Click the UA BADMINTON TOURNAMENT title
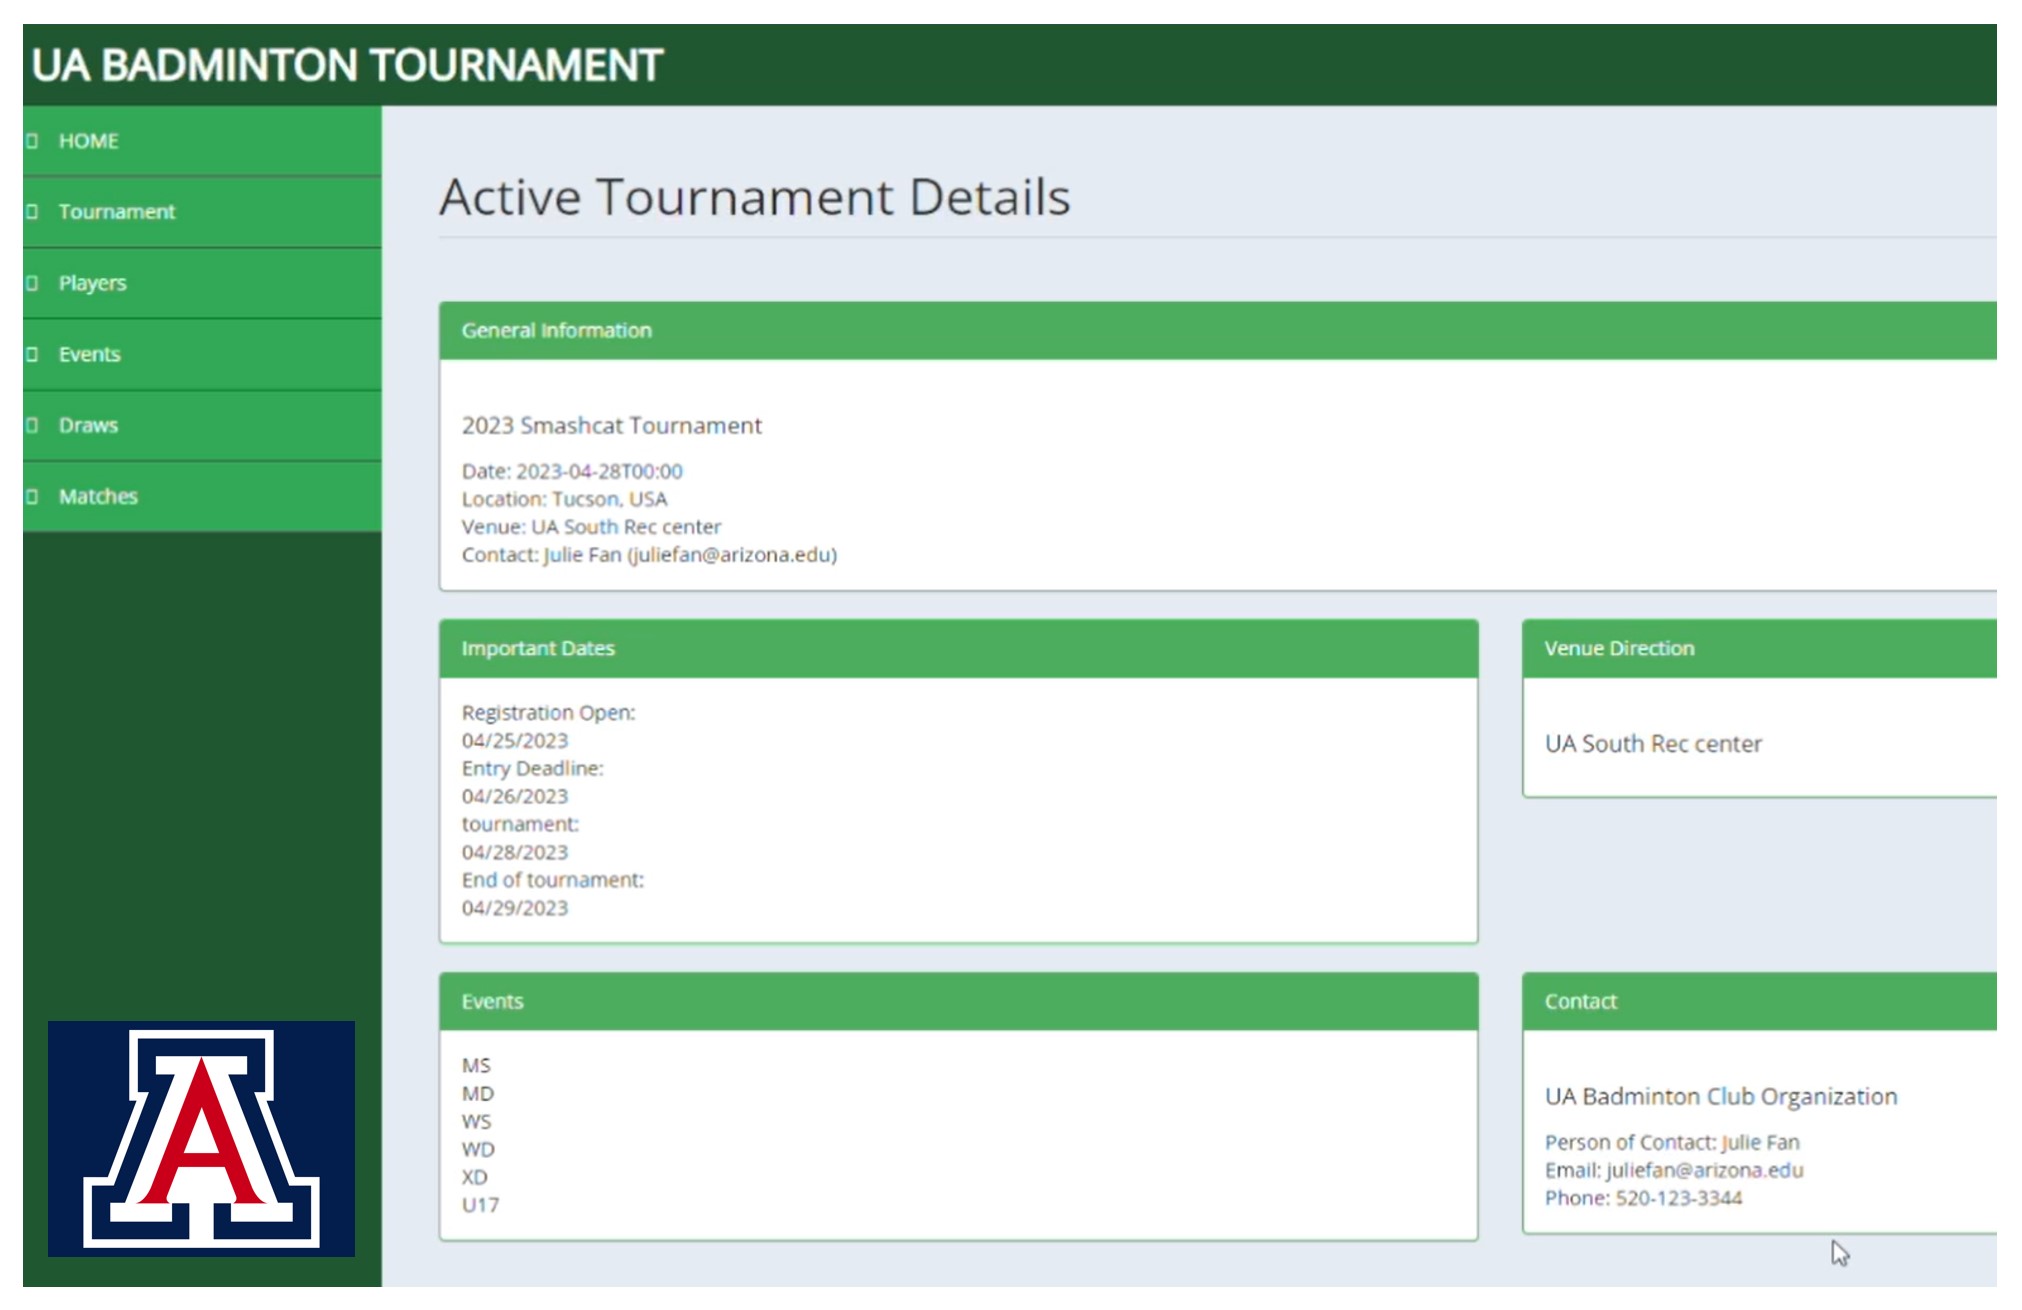 coord(346,66)
